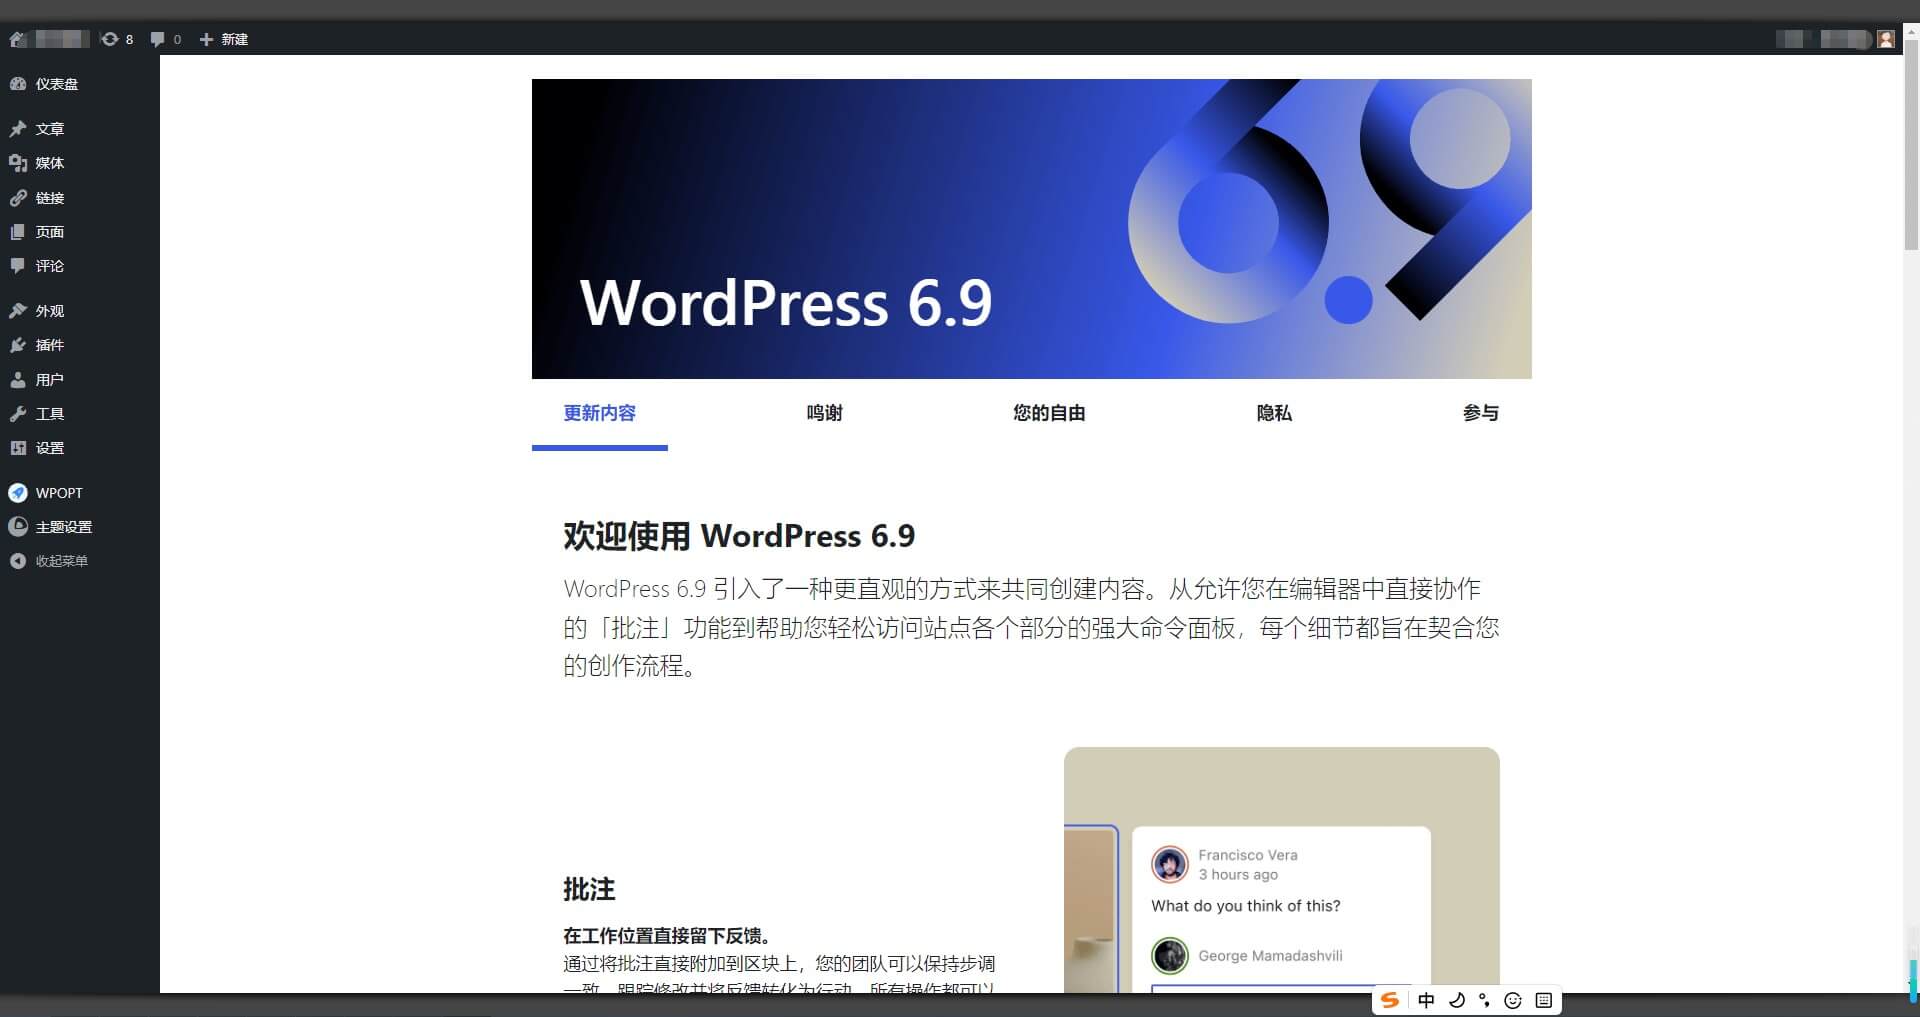Open the 参与 get involved tab
The width and height of the screenshot is (1920, 1017).
[x=1480, y=413]
